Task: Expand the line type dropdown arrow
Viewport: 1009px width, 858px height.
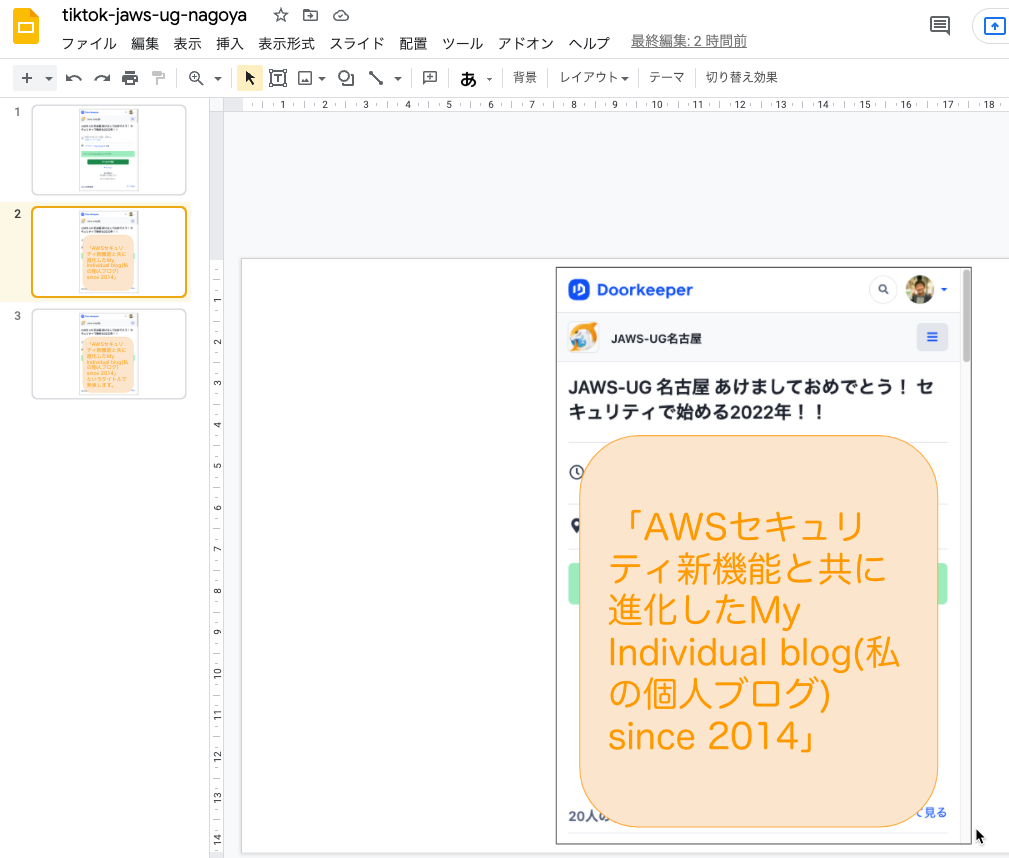Action: pos(398,79)
